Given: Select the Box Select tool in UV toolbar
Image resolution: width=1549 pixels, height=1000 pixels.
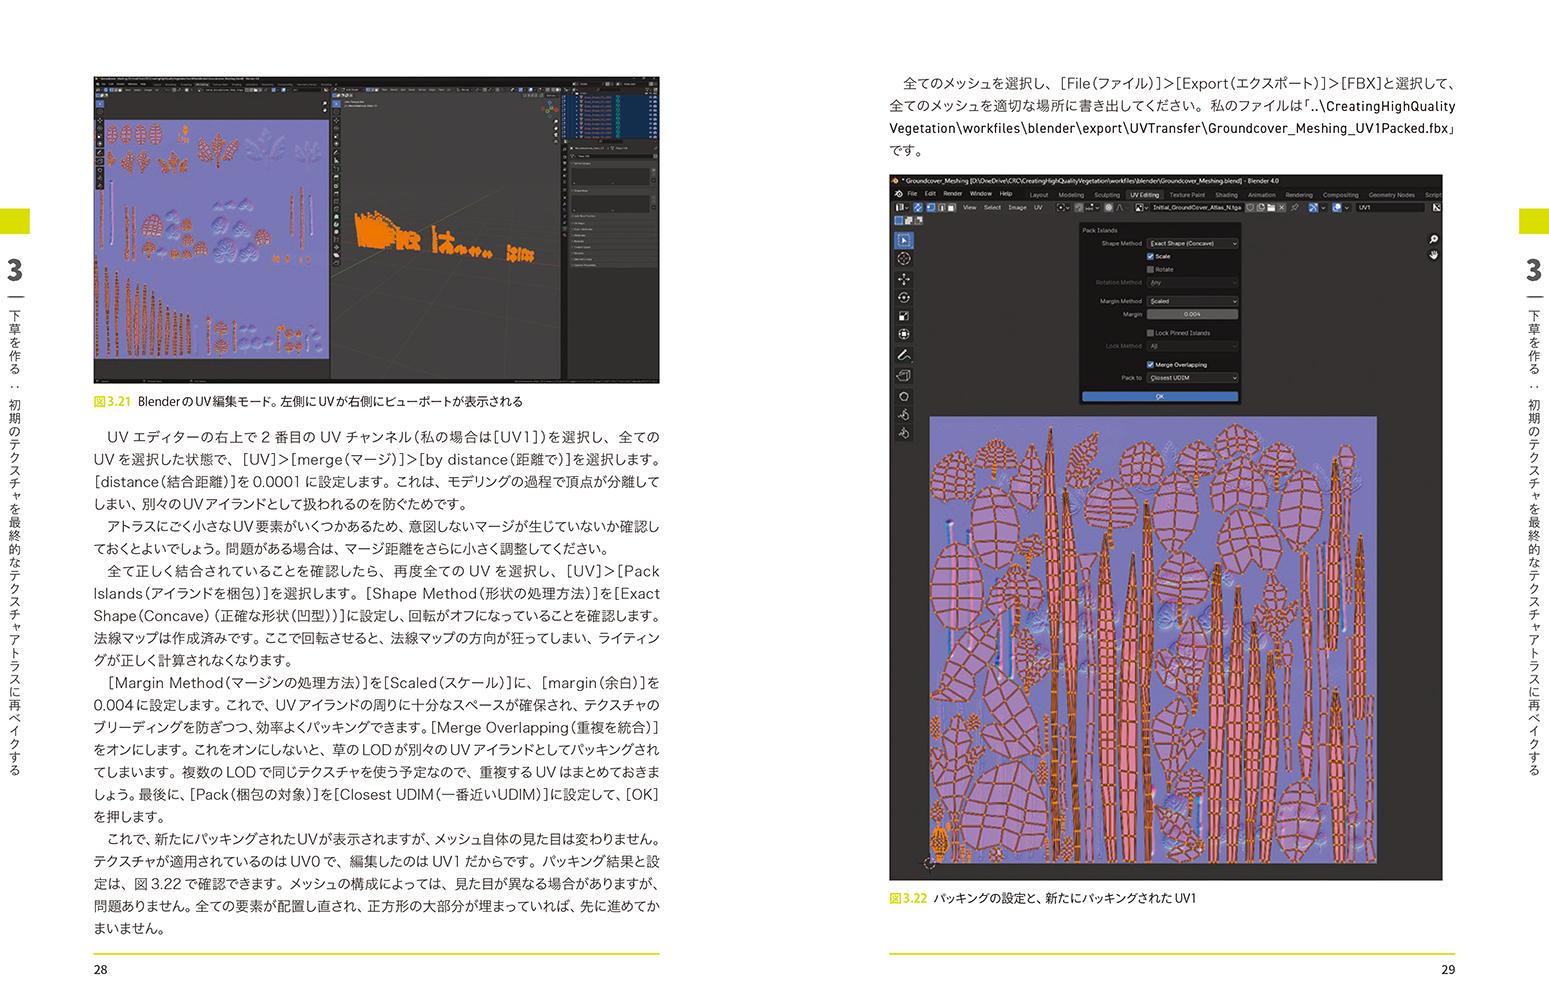Looking at the screenshot, I should 904,240.
